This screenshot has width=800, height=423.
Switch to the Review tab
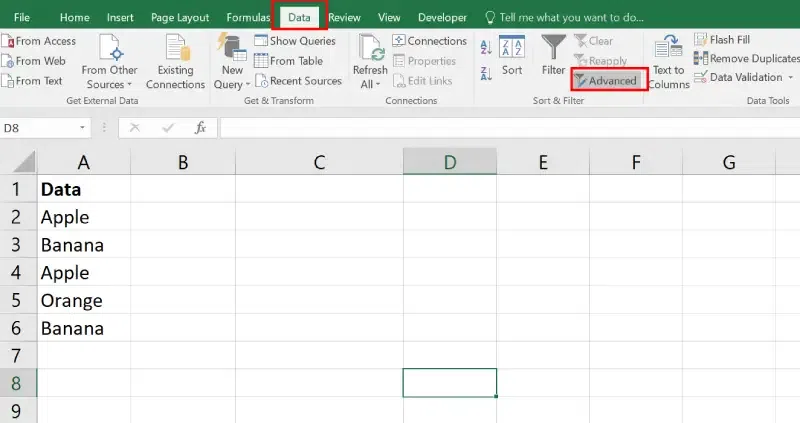pos(344,17)
